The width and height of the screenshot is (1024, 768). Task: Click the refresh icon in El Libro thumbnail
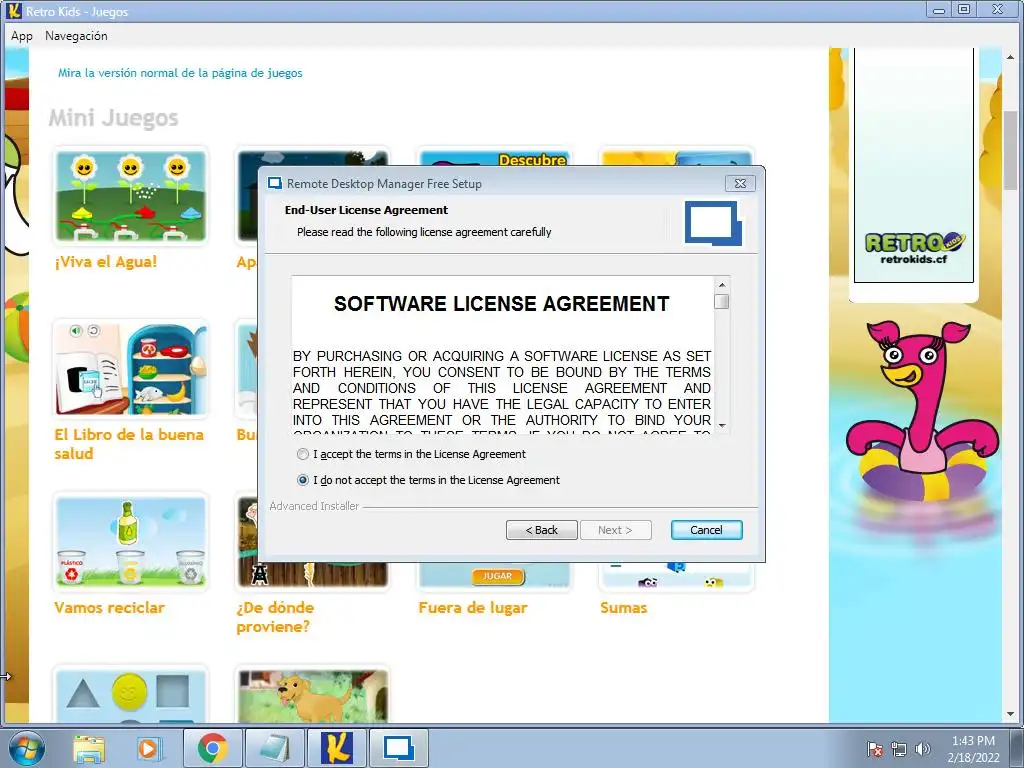[94, 330]
